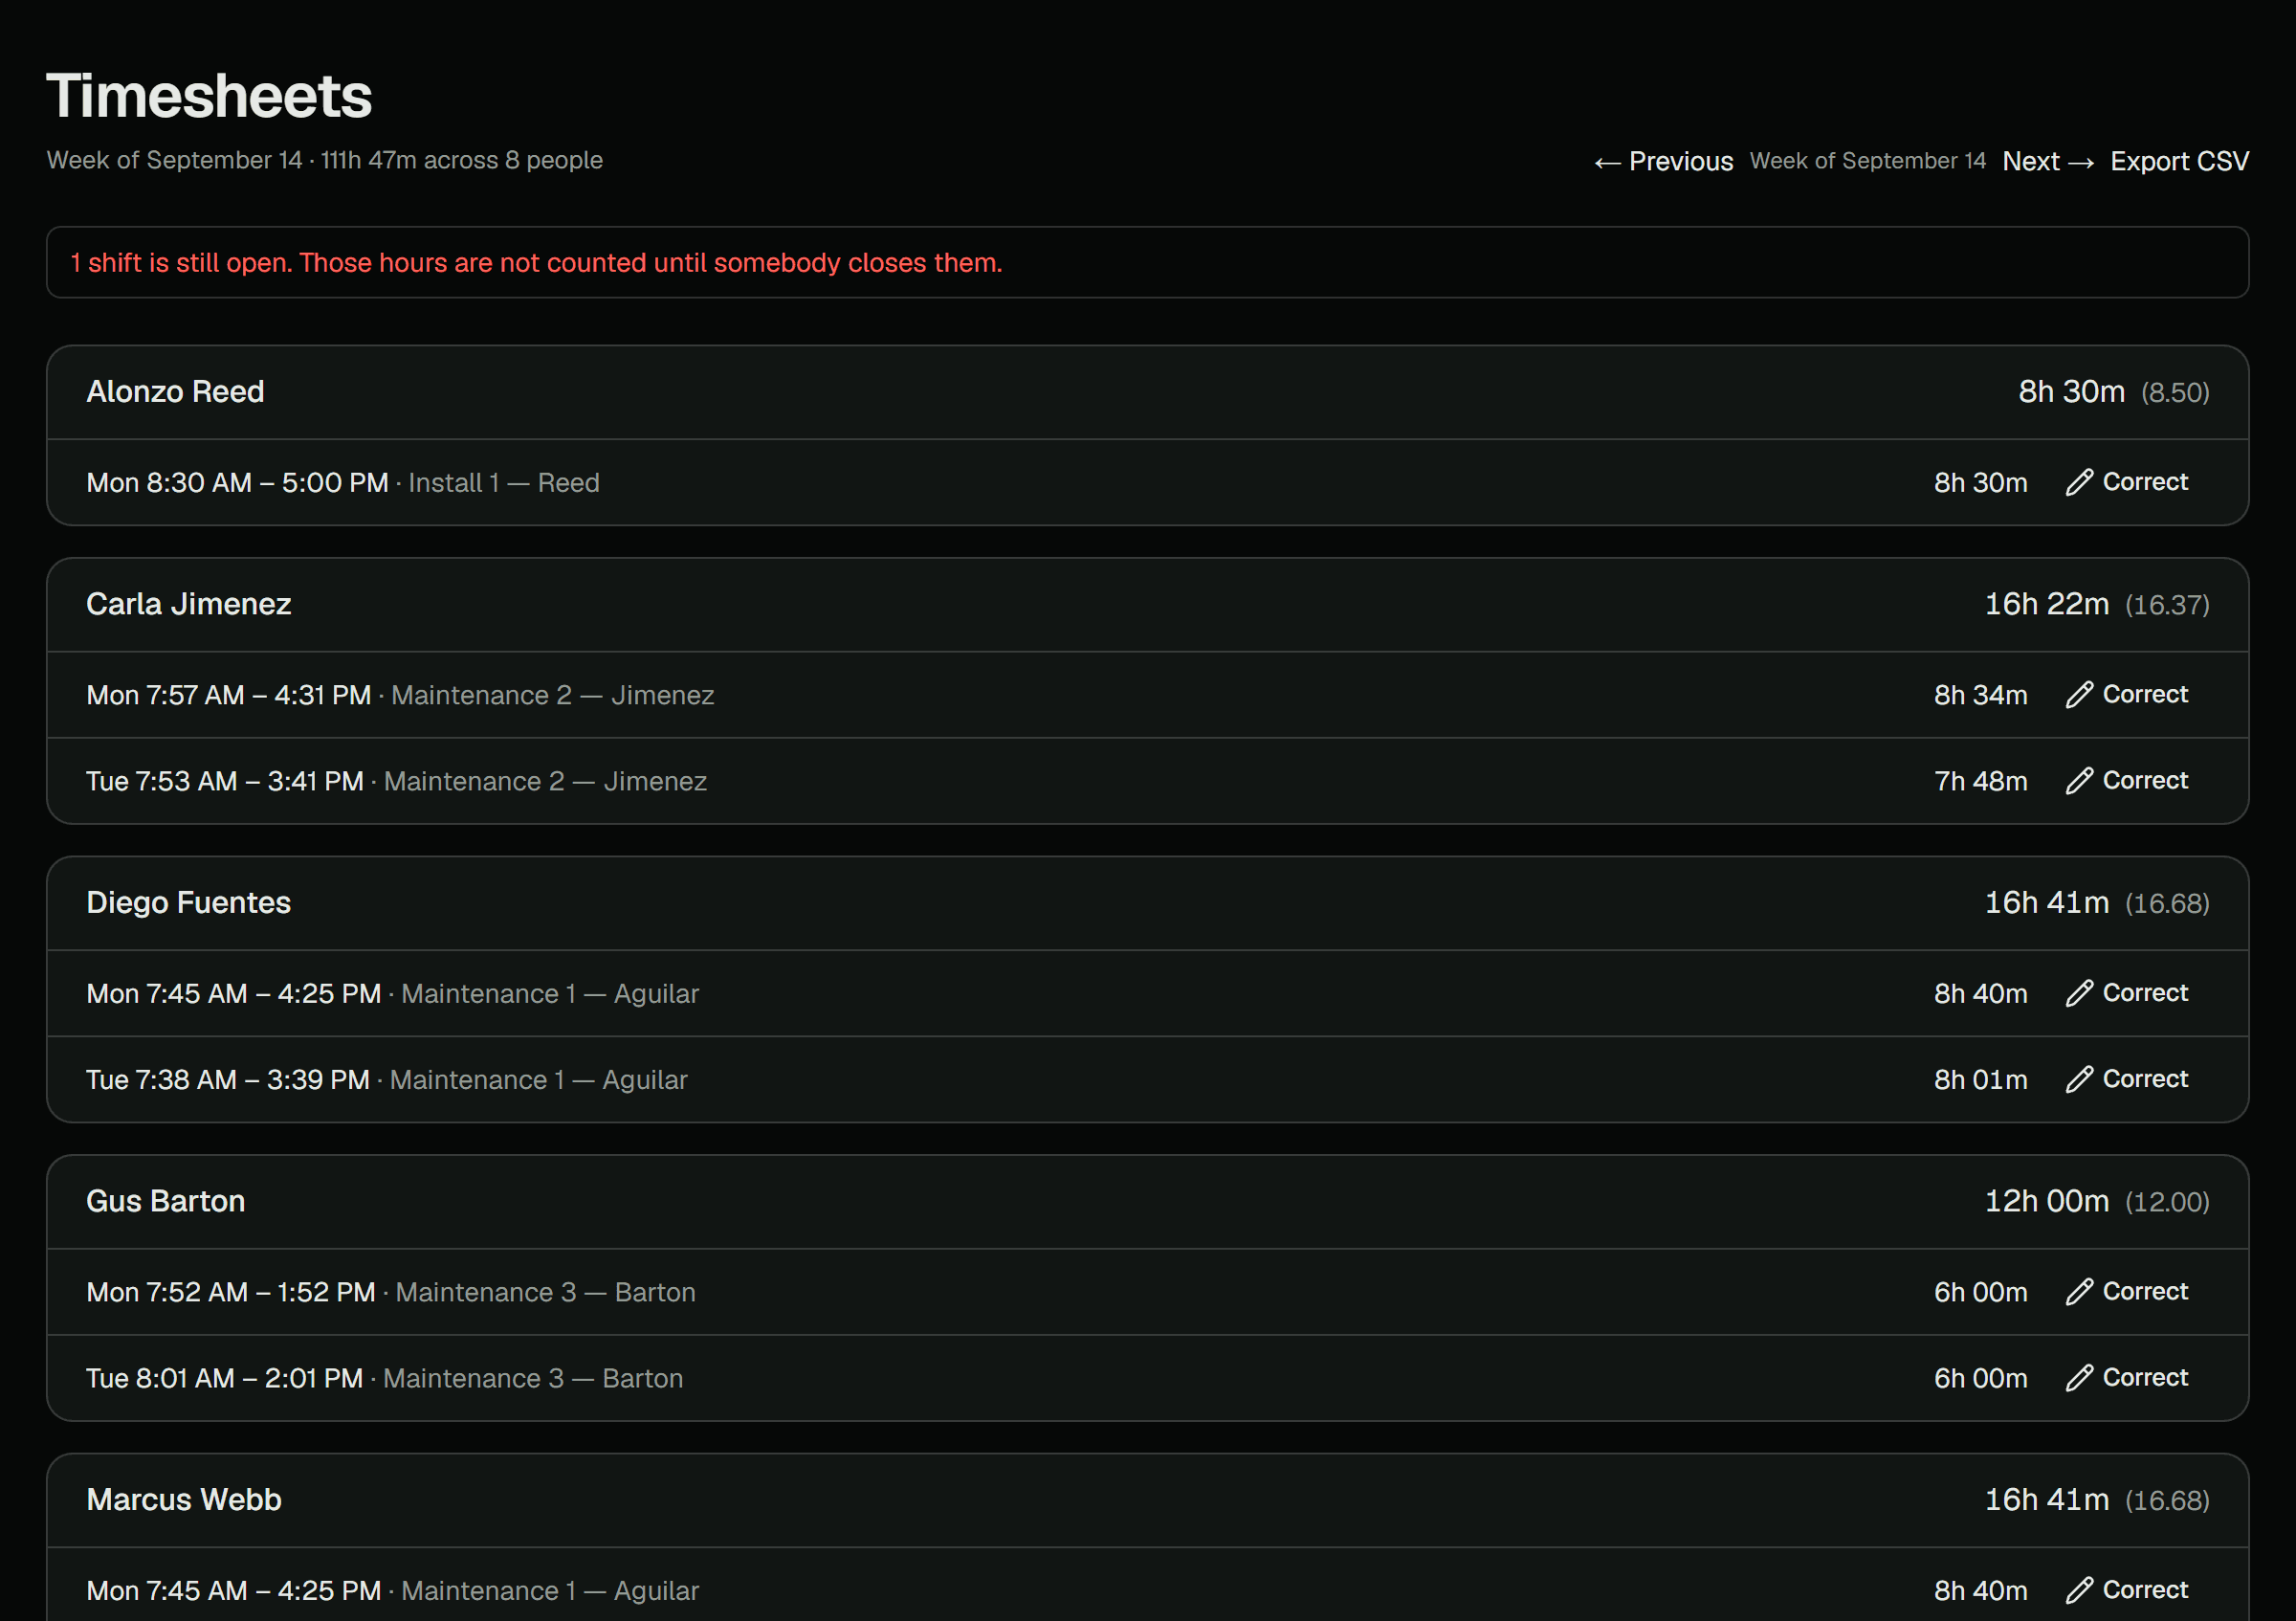2296x1621 pixels.
Task: Click pencil icon on Tue 7:38 AM Aguilar shift
Action: (x=2079, y=1079)
